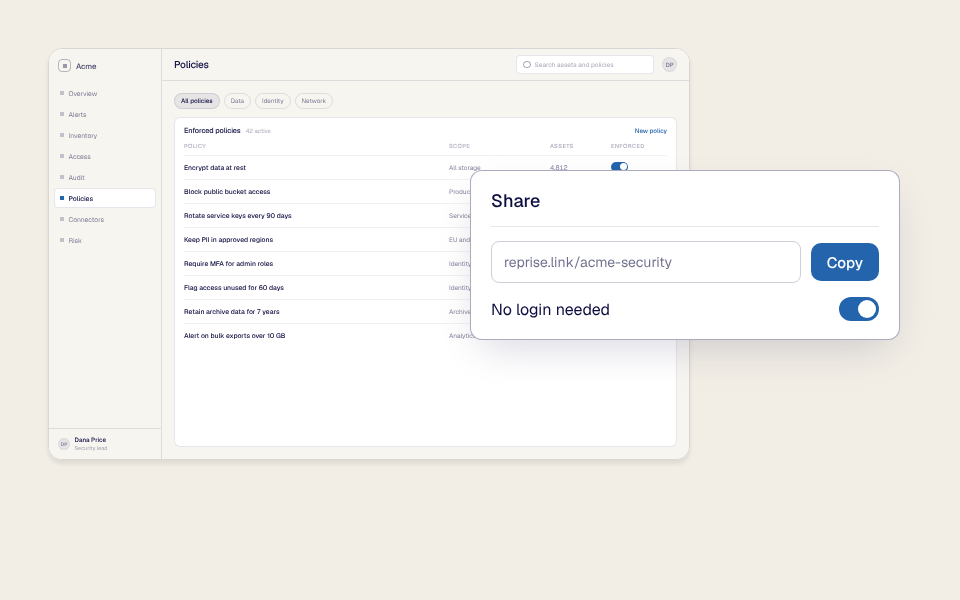Select Policies sidebar item
The width and height of the screenshot is (960, 600).
(105, 198)
